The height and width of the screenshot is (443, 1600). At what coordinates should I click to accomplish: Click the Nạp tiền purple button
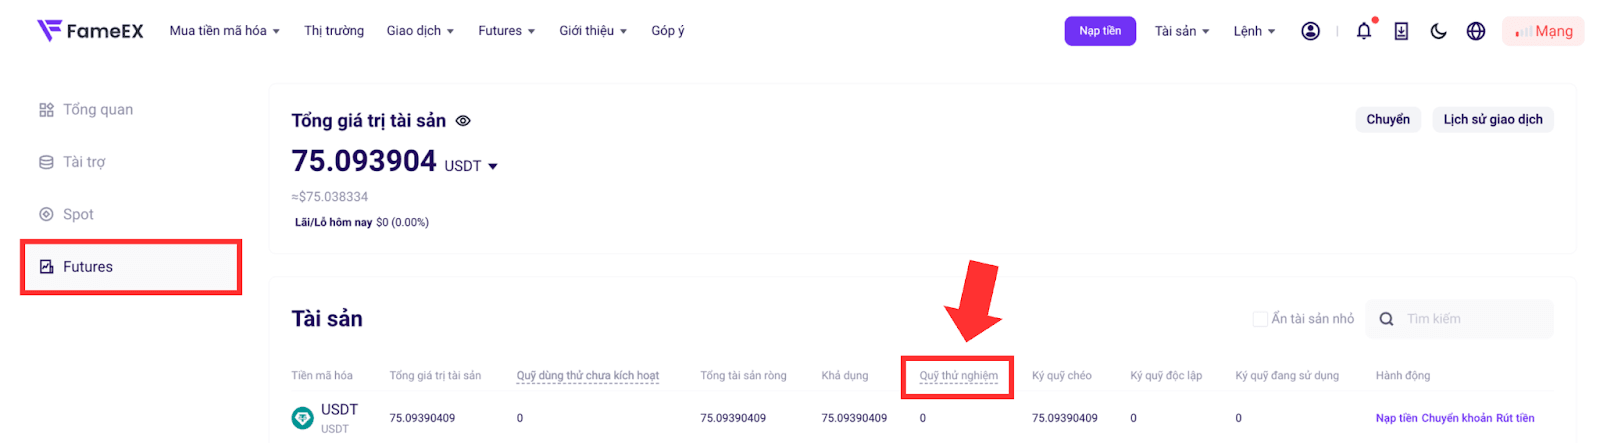coord(1100,31)
